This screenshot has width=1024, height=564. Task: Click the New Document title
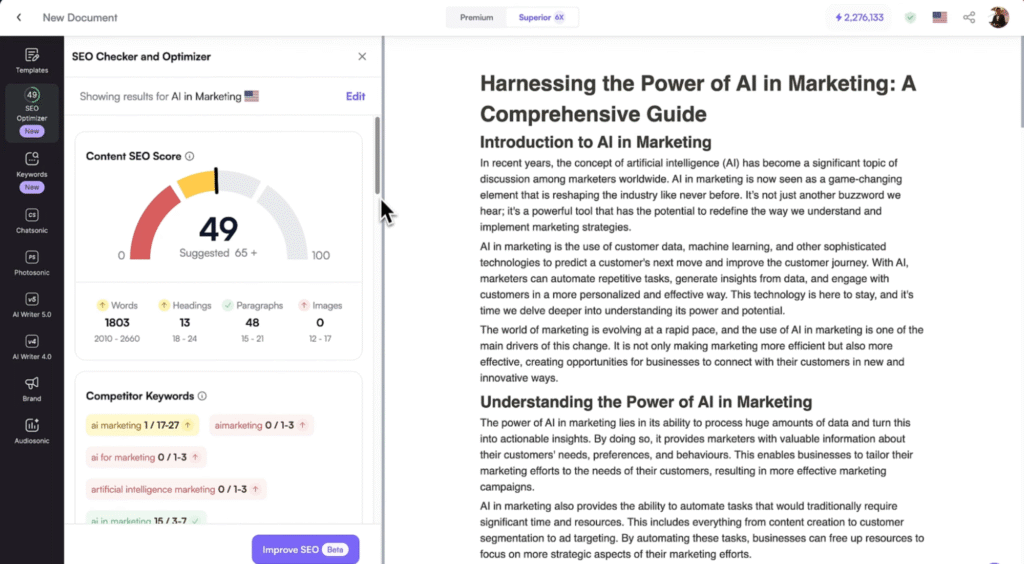(80, 18)
